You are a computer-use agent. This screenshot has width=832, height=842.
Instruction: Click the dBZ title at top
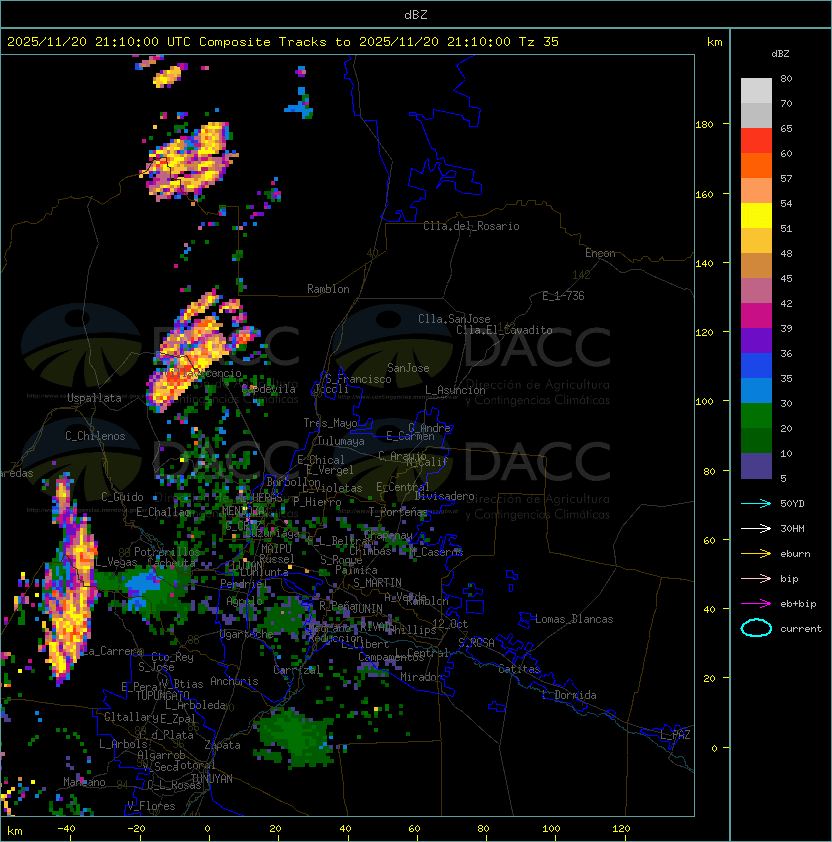point(416,14)
